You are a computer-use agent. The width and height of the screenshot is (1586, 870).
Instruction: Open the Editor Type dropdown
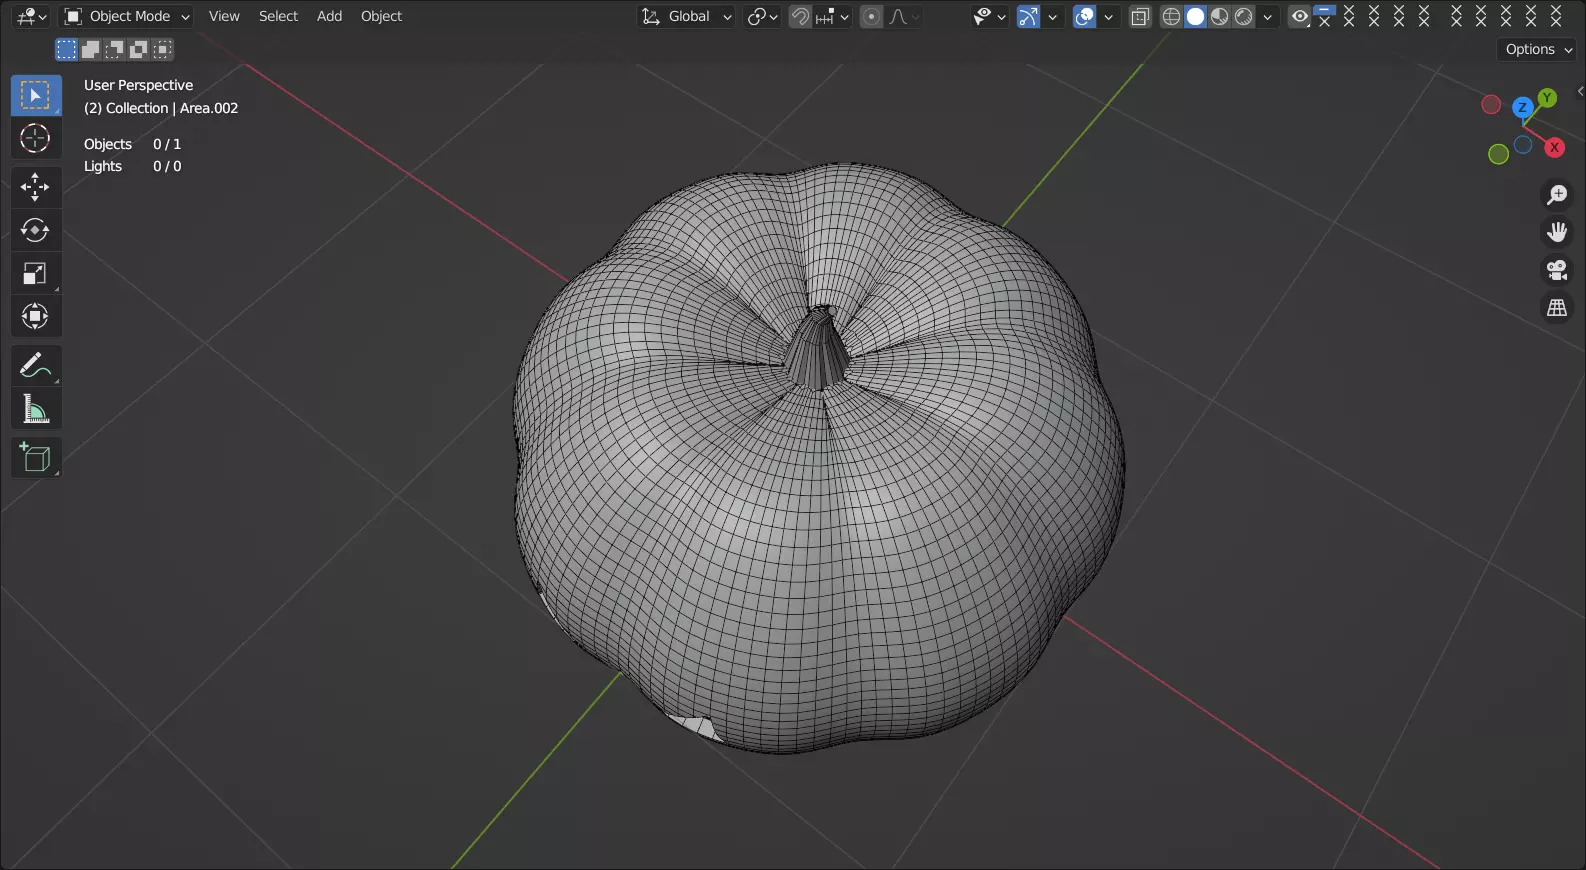[x=32, y=16]
